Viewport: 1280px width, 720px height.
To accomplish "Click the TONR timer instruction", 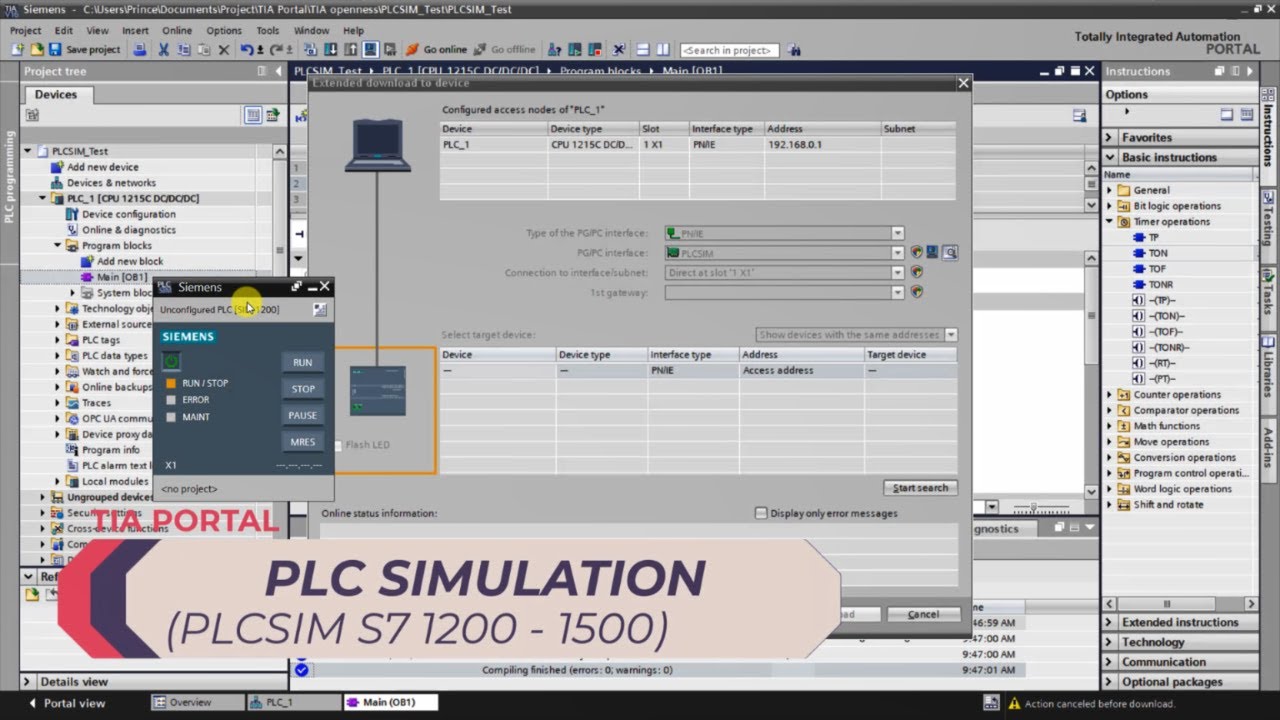I will tap(1160, 285).
